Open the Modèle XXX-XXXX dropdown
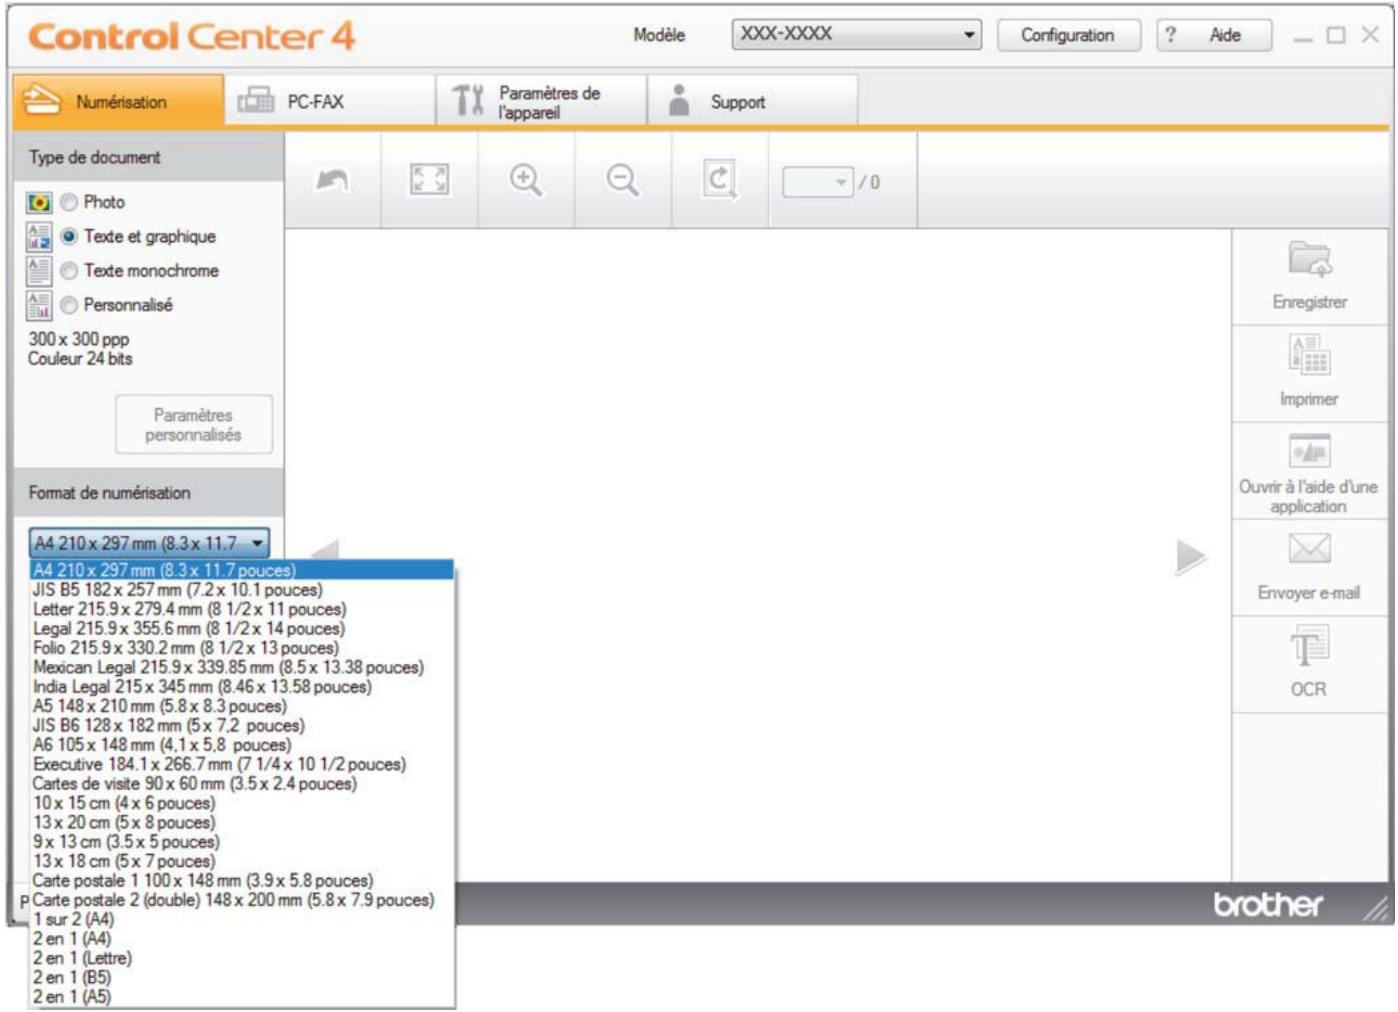 [857, 34]
